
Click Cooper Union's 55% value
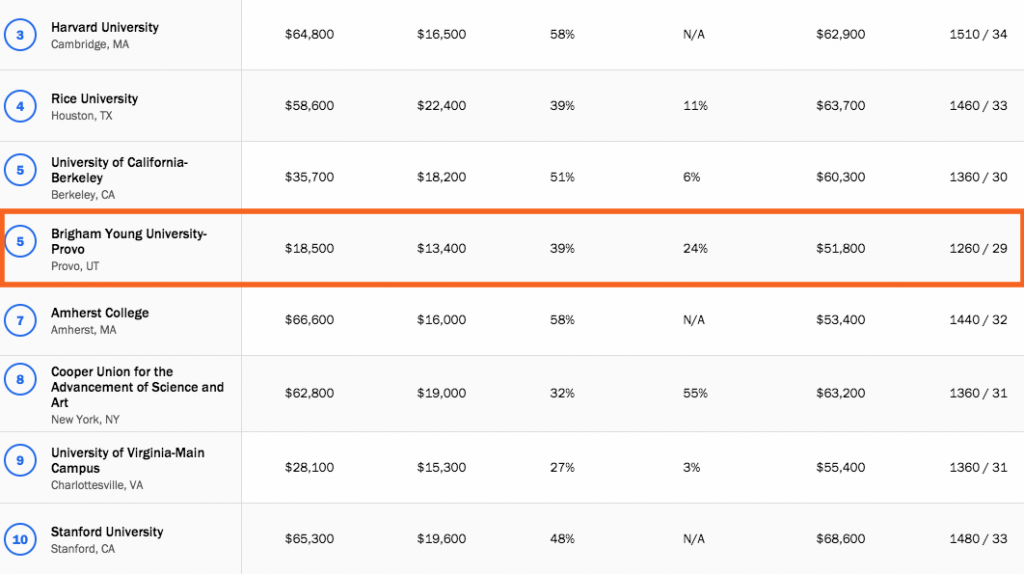(x=696, y=393)
